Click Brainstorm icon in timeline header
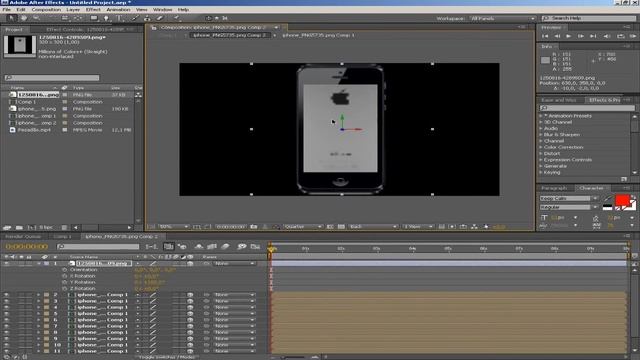The image size is (640, 360). [x=242, y=247]
